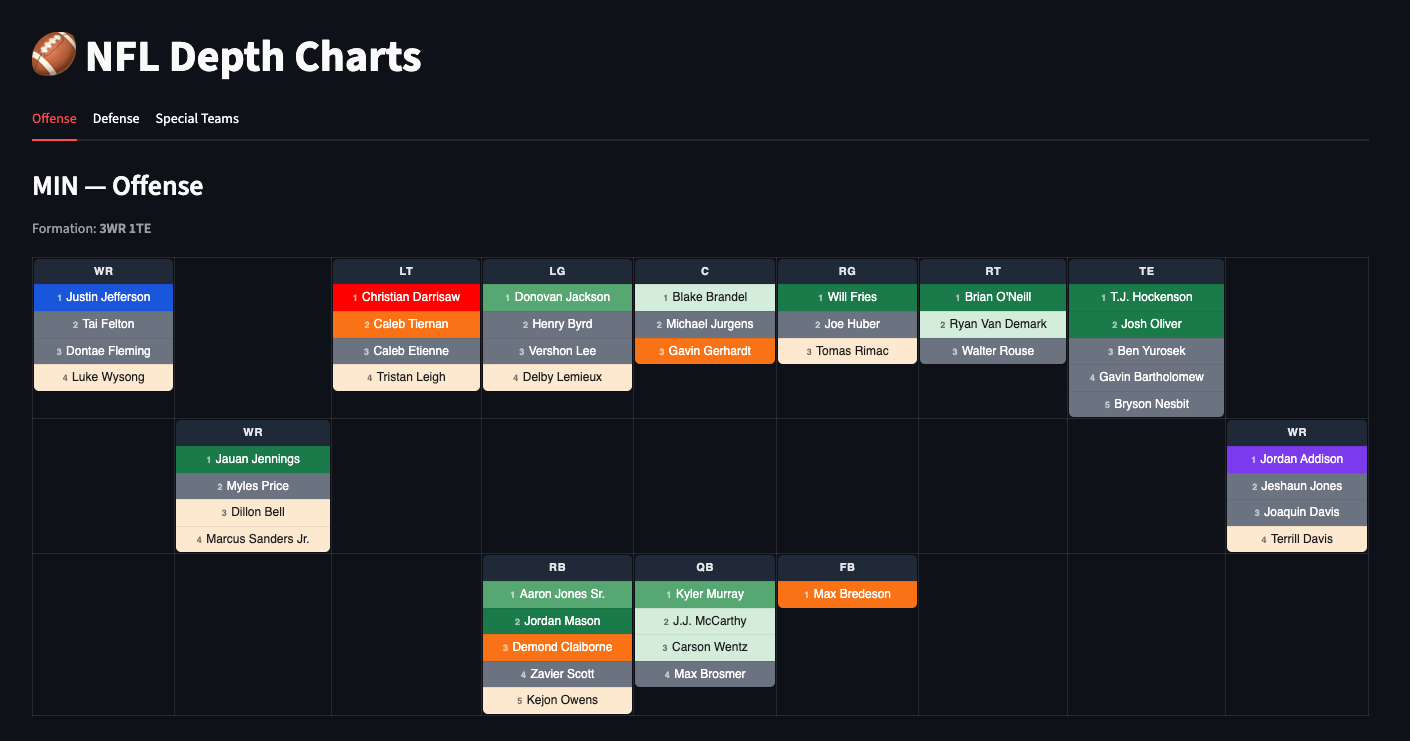Select Kejon Owens' entry

coord(557,700)
